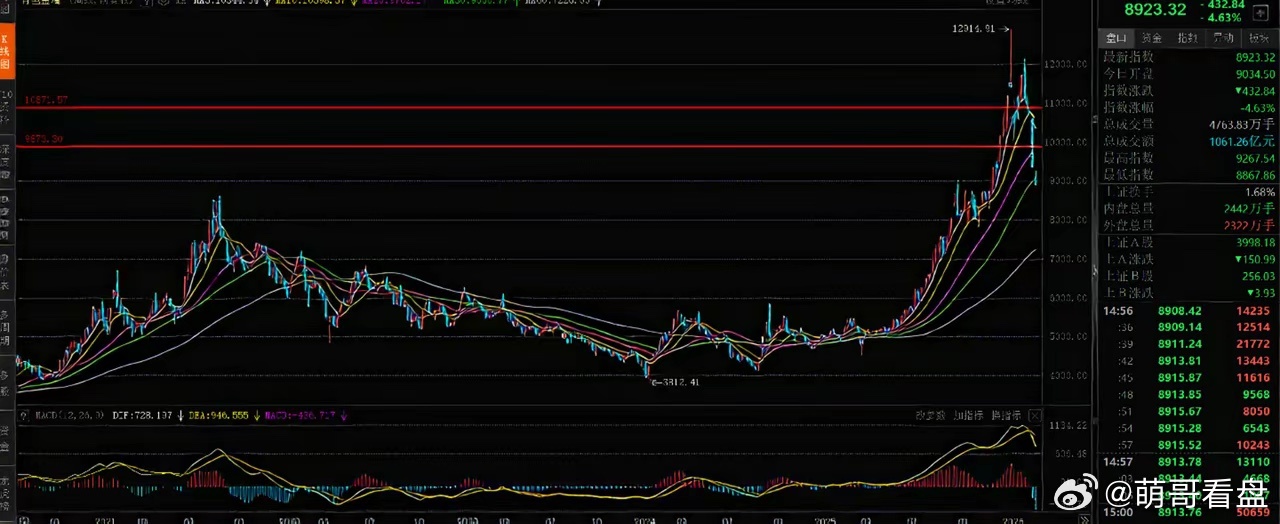Select the K线图 orange sidebar tab
Viewport: 1280px width, 524px height.
pyautogui.click(x=6, y=50)
